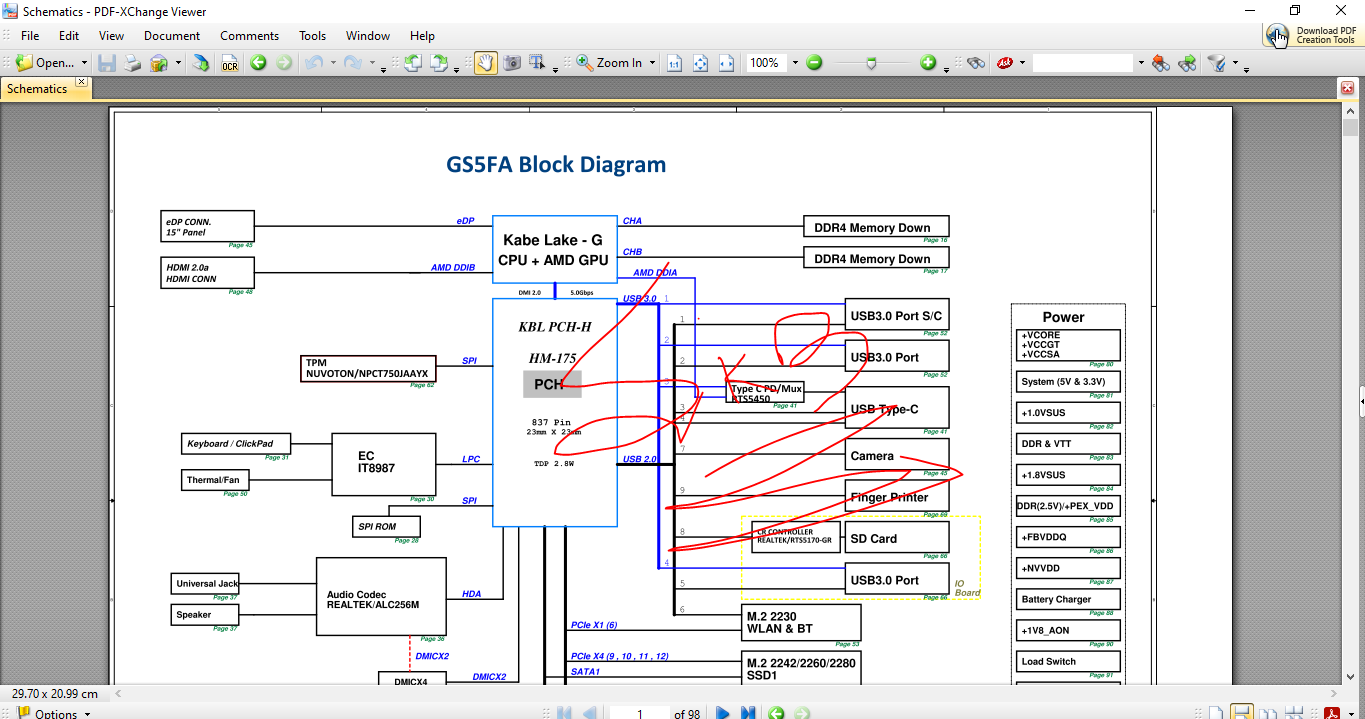Open the Window menu
This screenshot has width=1365, height=719.
(x=368, y=35)
